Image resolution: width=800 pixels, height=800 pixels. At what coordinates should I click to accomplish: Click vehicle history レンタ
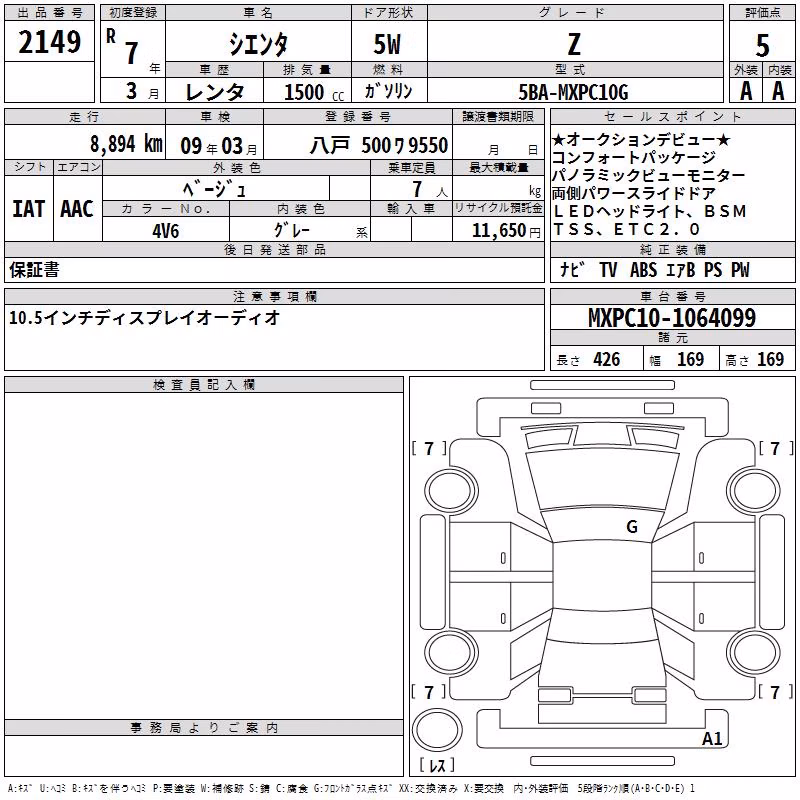pyautogui.click(x=214, y=92)
